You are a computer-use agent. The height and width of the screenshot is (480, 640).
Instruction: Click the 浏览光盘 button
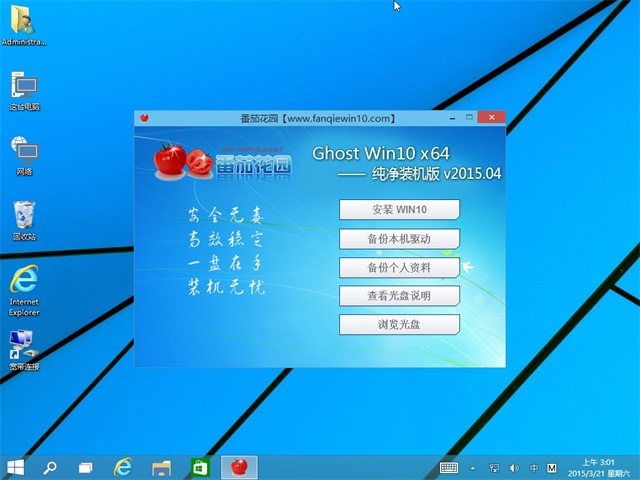pos(399,324)
